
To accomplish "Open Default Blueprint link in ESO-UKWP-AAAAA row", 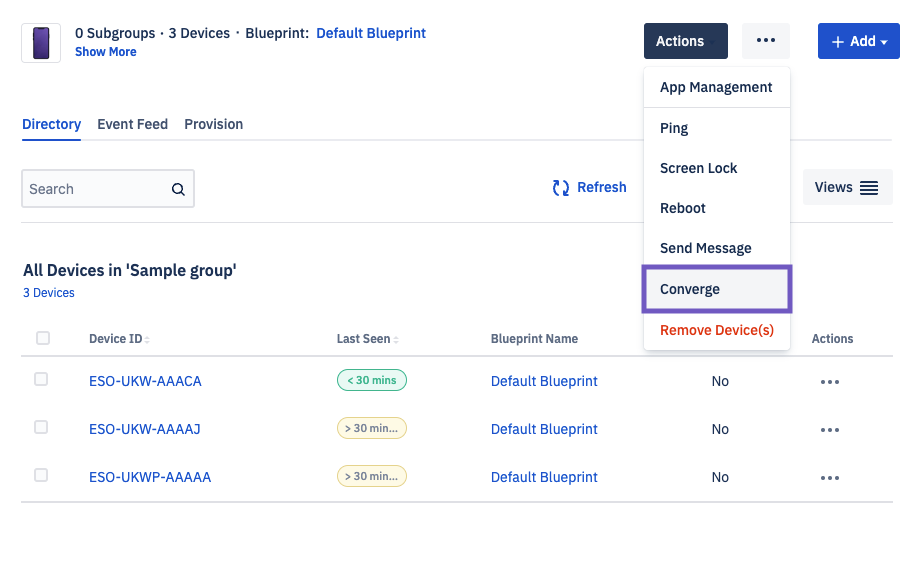I will coord(544,477).
